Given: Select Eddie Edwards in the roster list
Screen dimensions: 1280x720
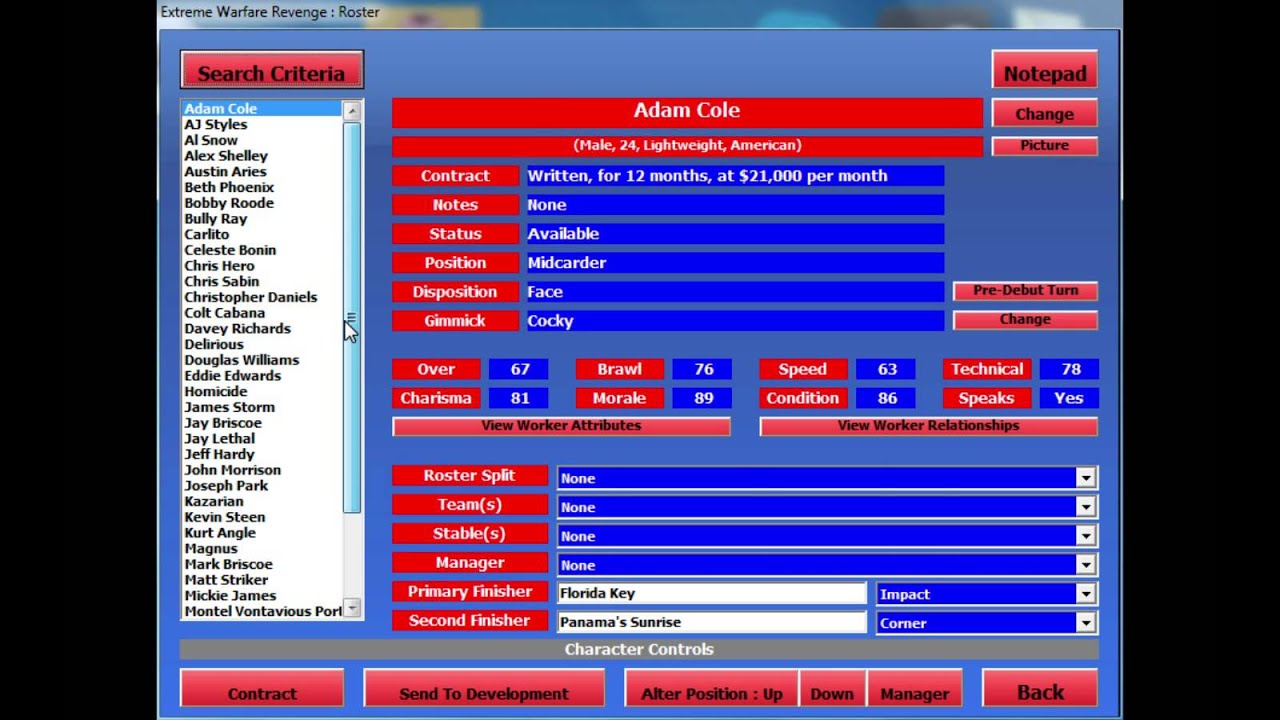Looking at the screenshot, I should coord(232,376).
